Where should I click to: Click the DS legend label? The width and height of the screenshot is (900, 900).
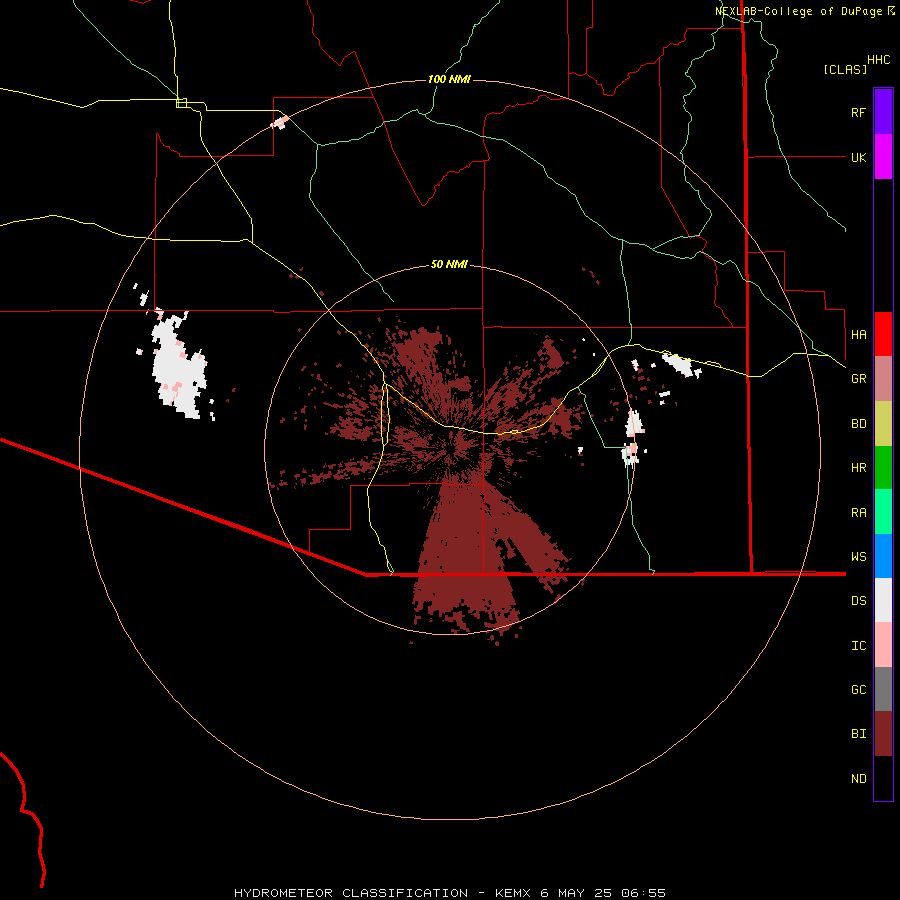coord(858,601)
